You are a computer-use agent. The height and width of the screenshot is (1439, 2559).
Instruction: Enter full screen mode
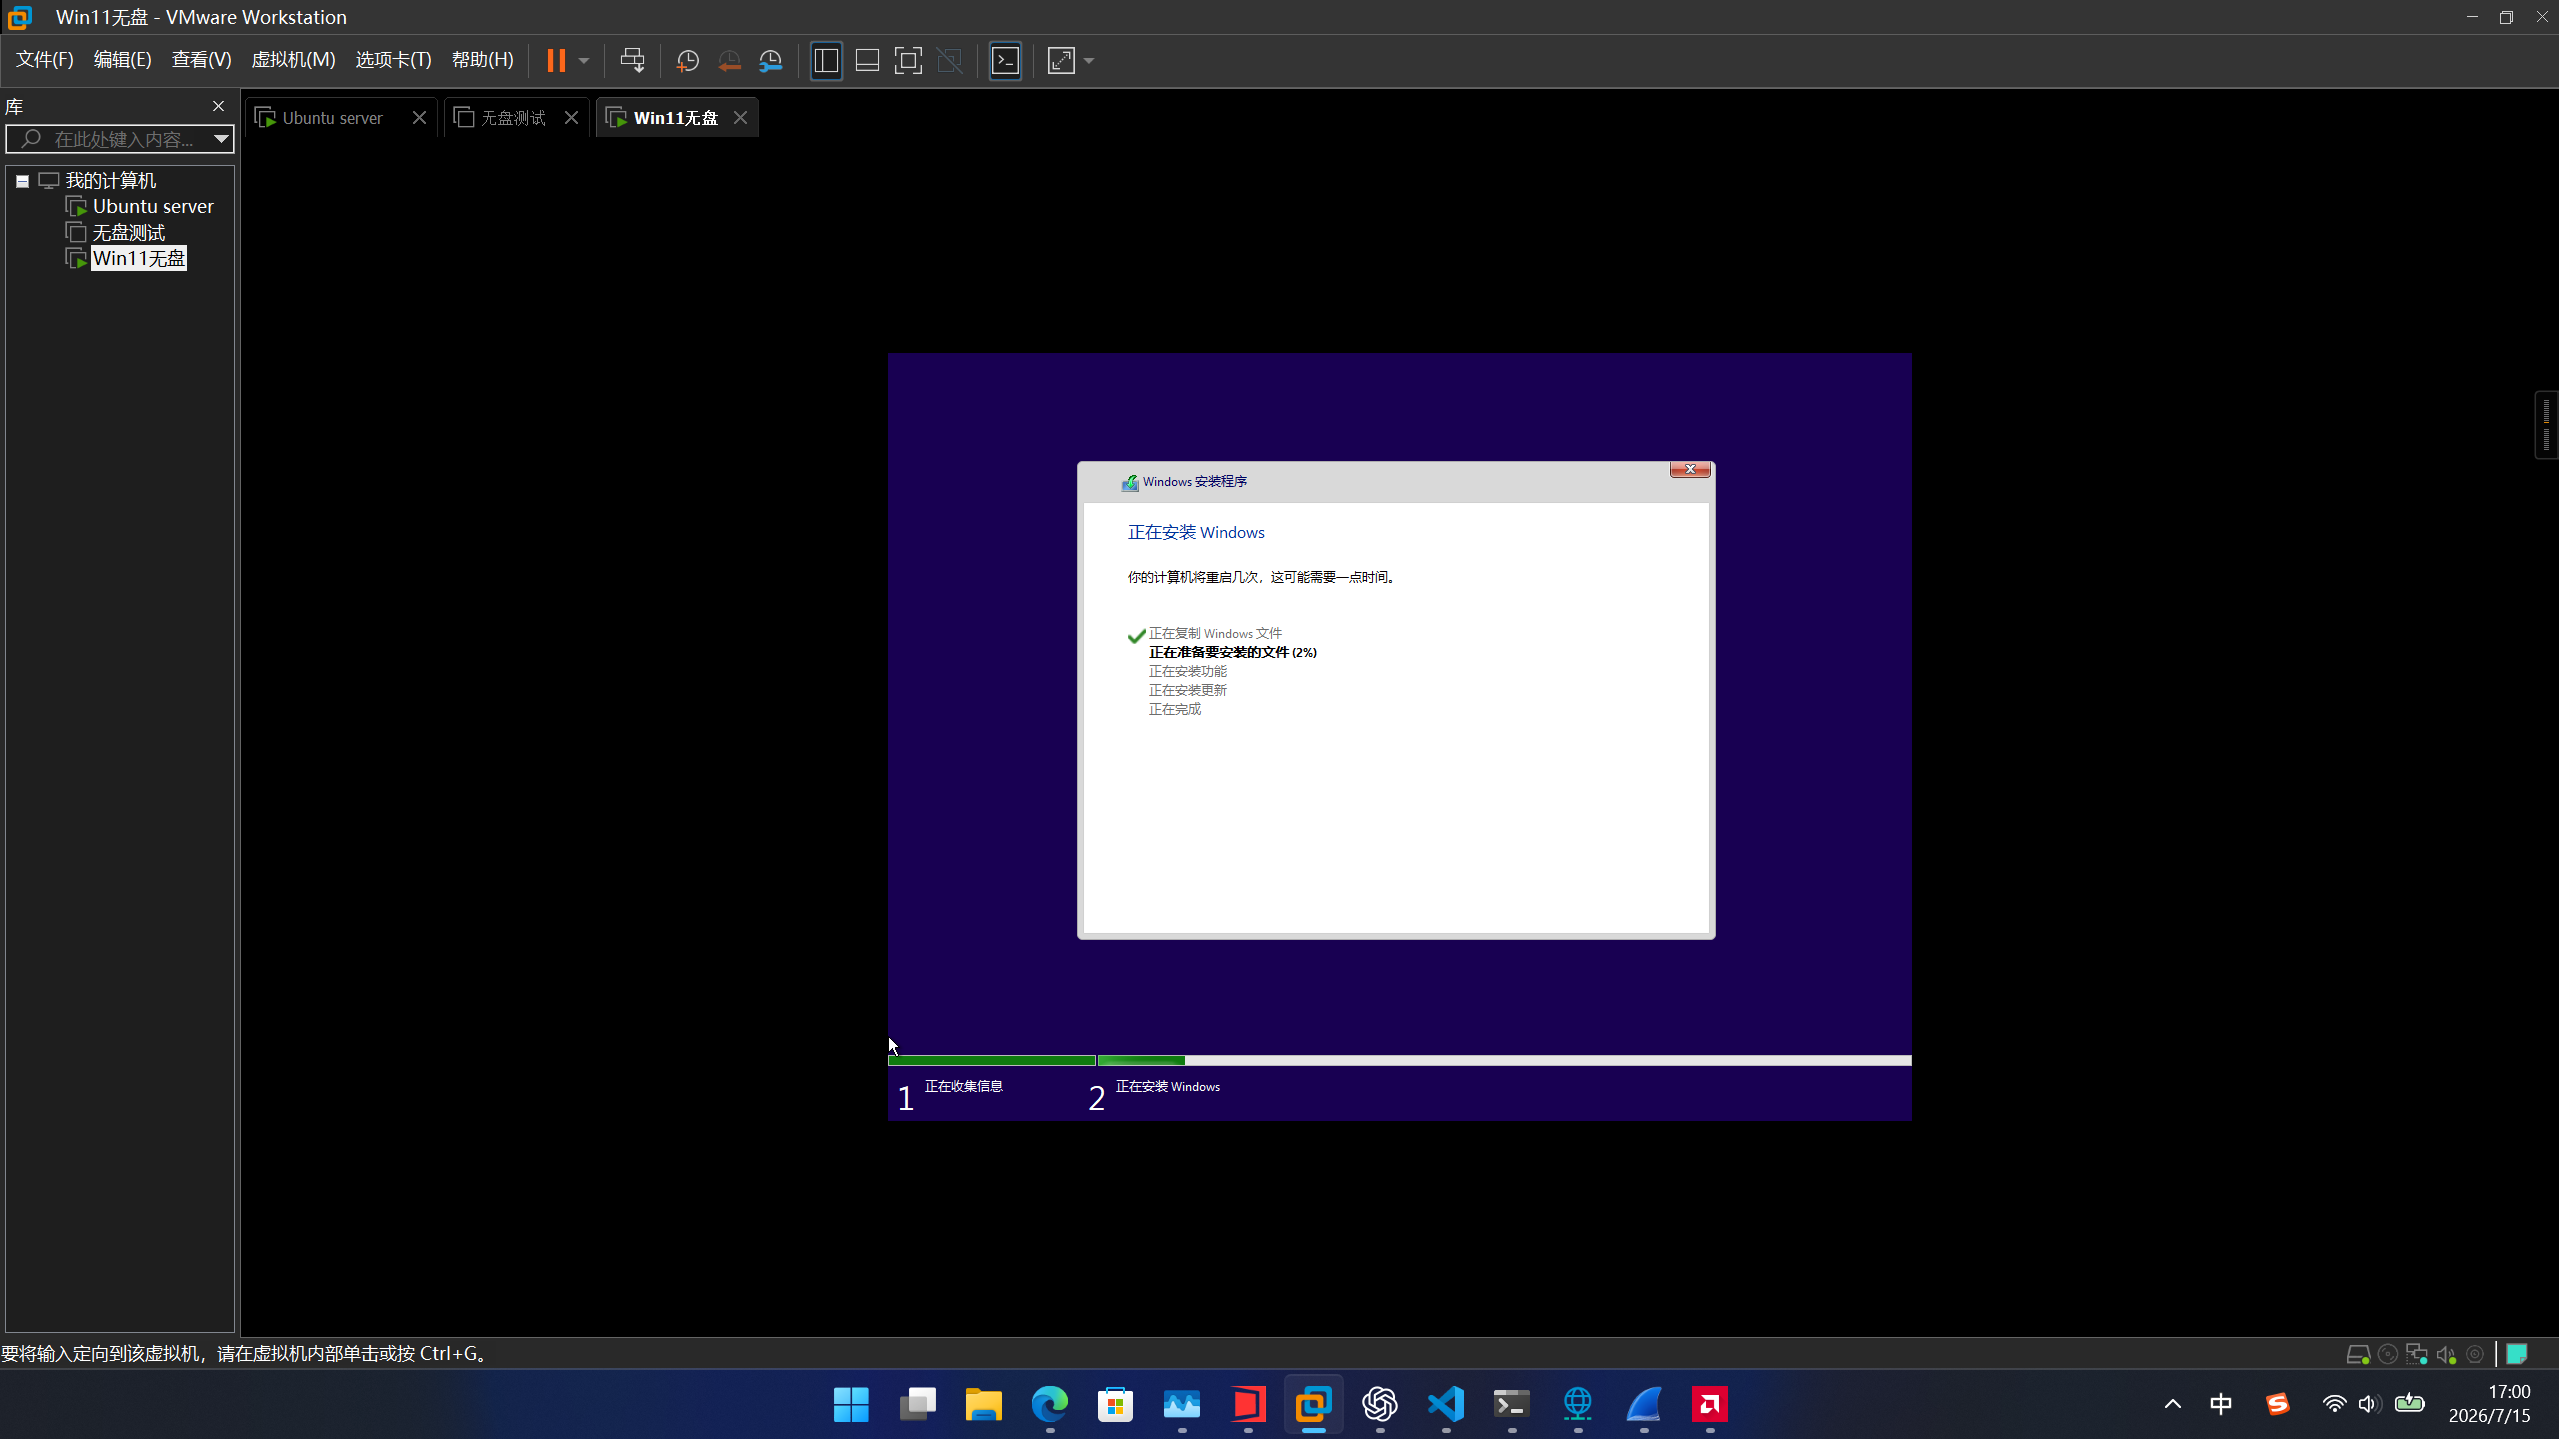point(908,61)
